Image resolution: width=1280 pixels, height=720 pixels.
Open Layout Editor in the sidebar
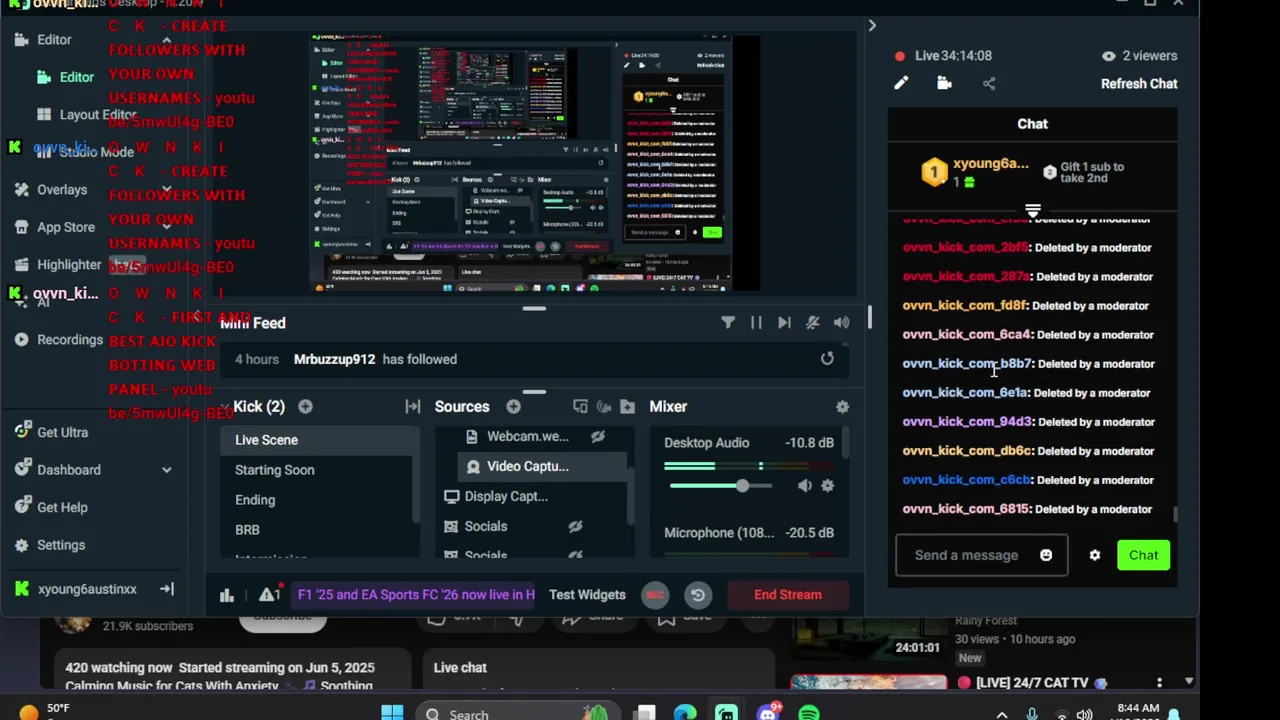click(87, 115)
